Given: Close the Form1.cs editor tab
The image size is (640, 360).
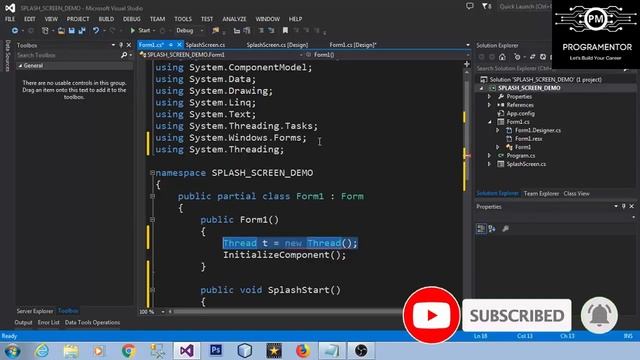Looking at the screenshot, I should (179, 45).
